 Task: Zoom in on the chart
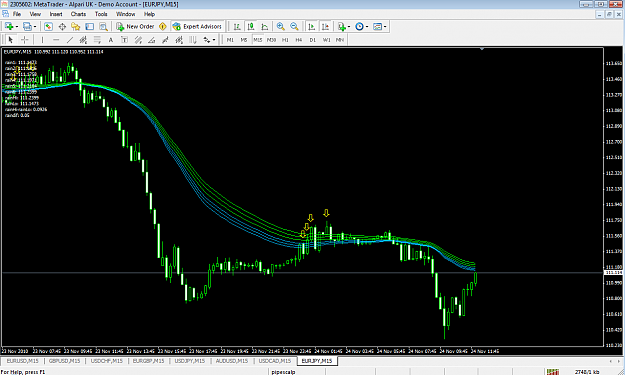point(281,27)
